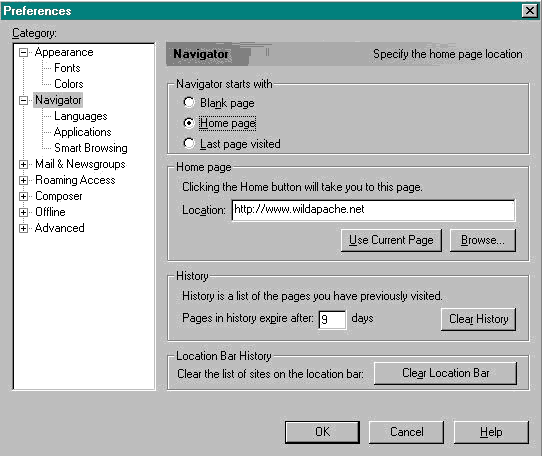Expand the Roaming Access category
542x456 pixels.
pyautogui.click(x=24, y=180)
